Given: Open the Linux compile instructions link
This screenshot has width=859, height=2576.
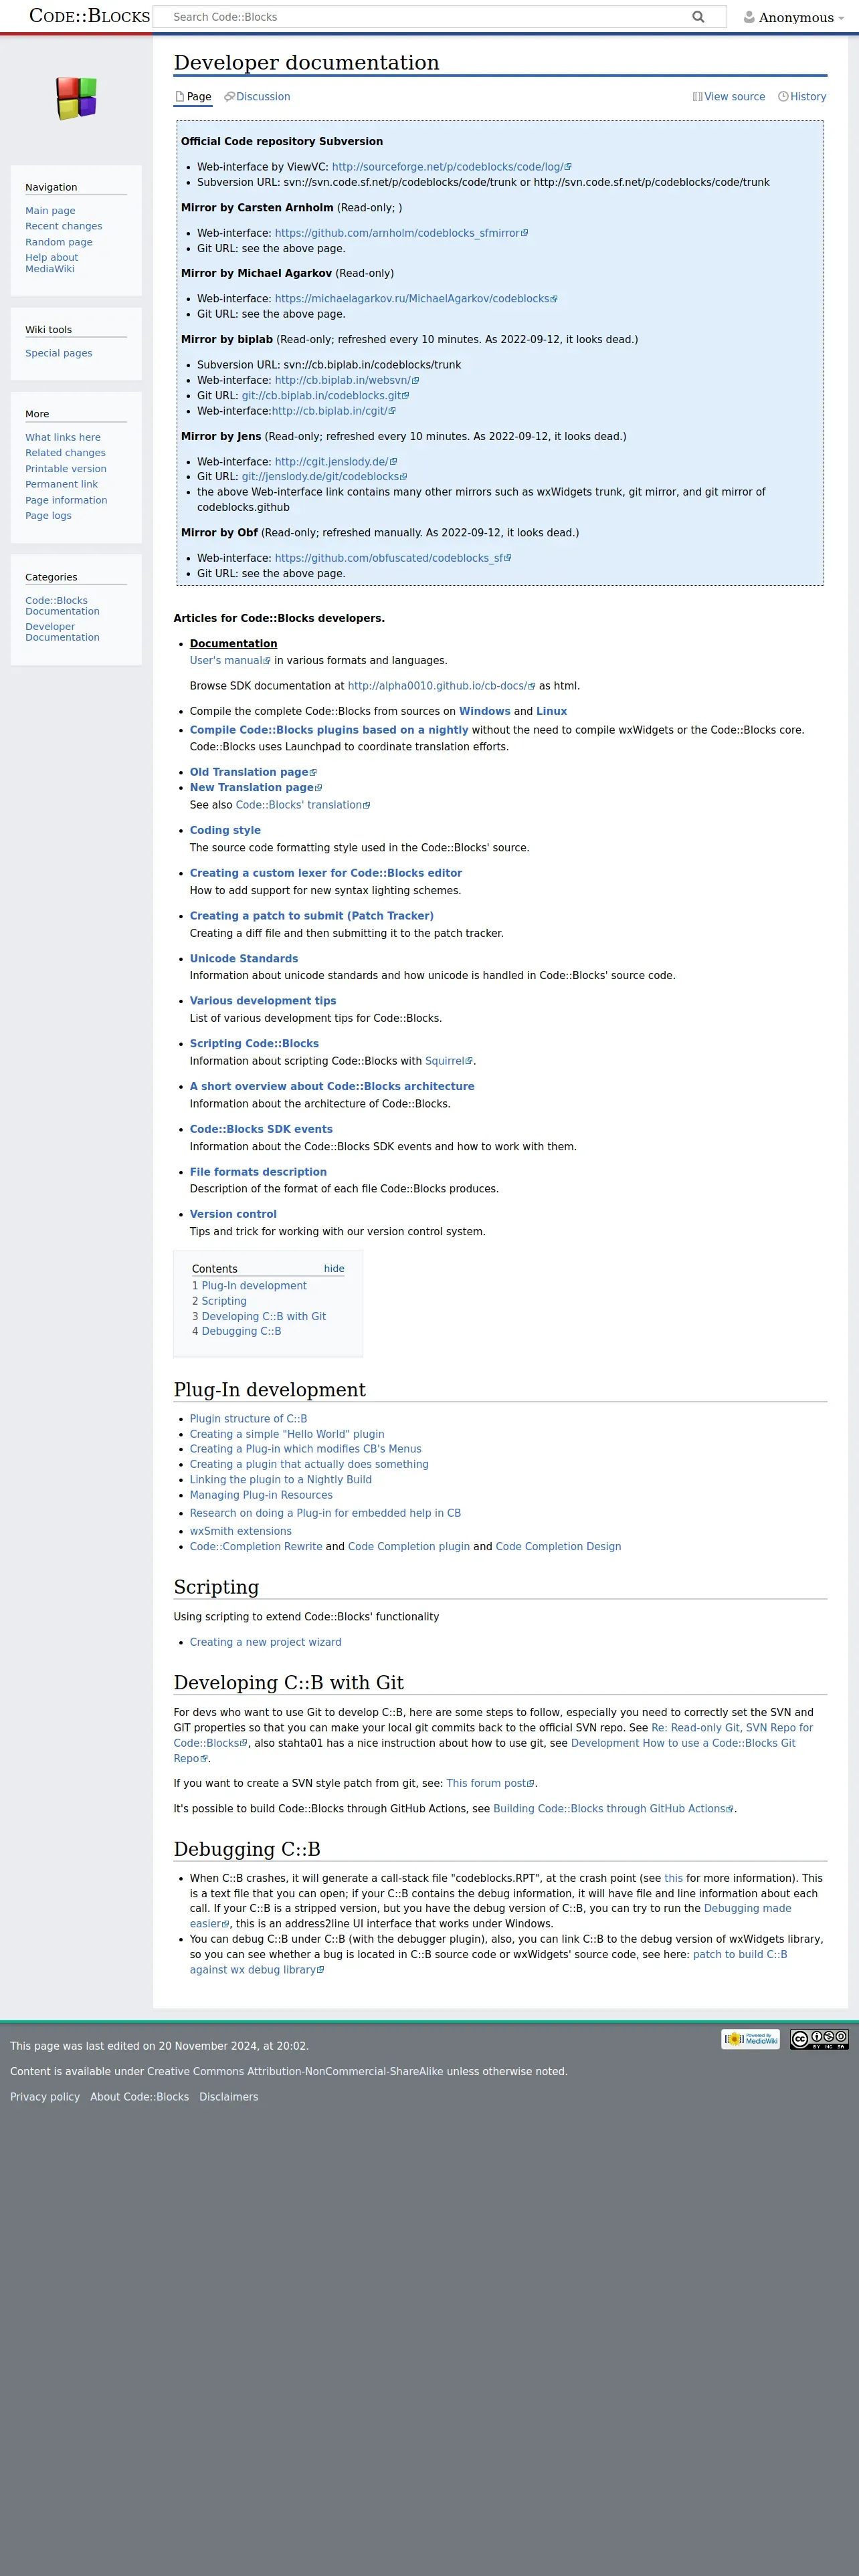Looking at the screenshot, I should 551,712.
